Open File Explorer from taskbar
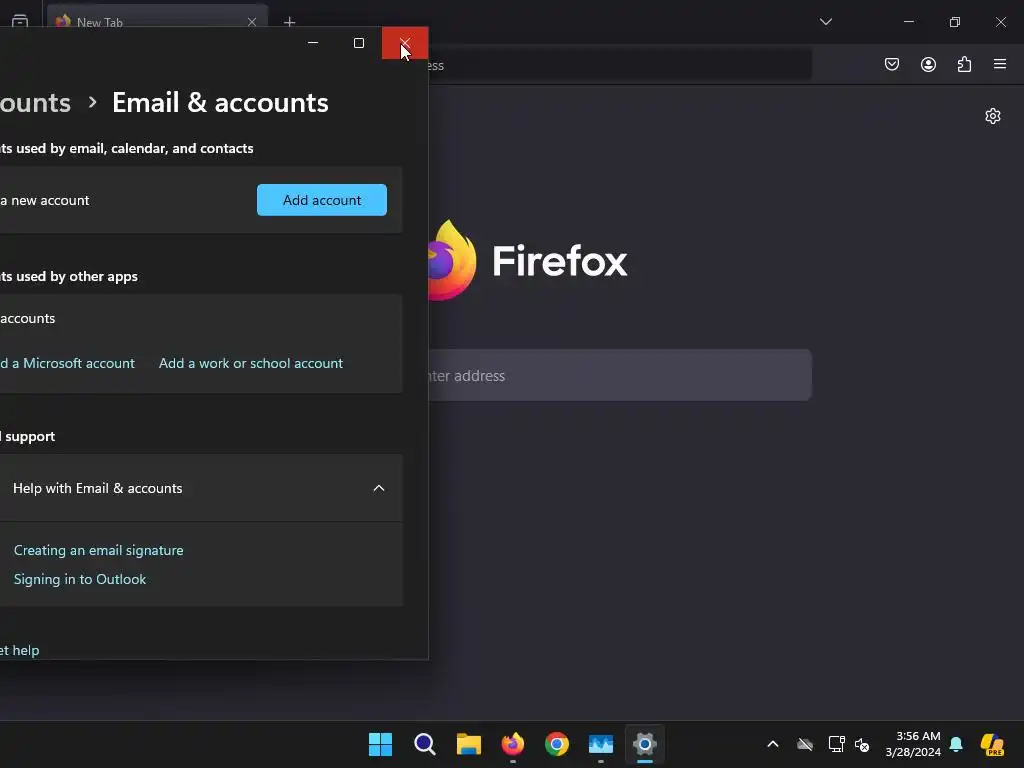Viewport: 1024px width, 768px height. click(469, 744)
